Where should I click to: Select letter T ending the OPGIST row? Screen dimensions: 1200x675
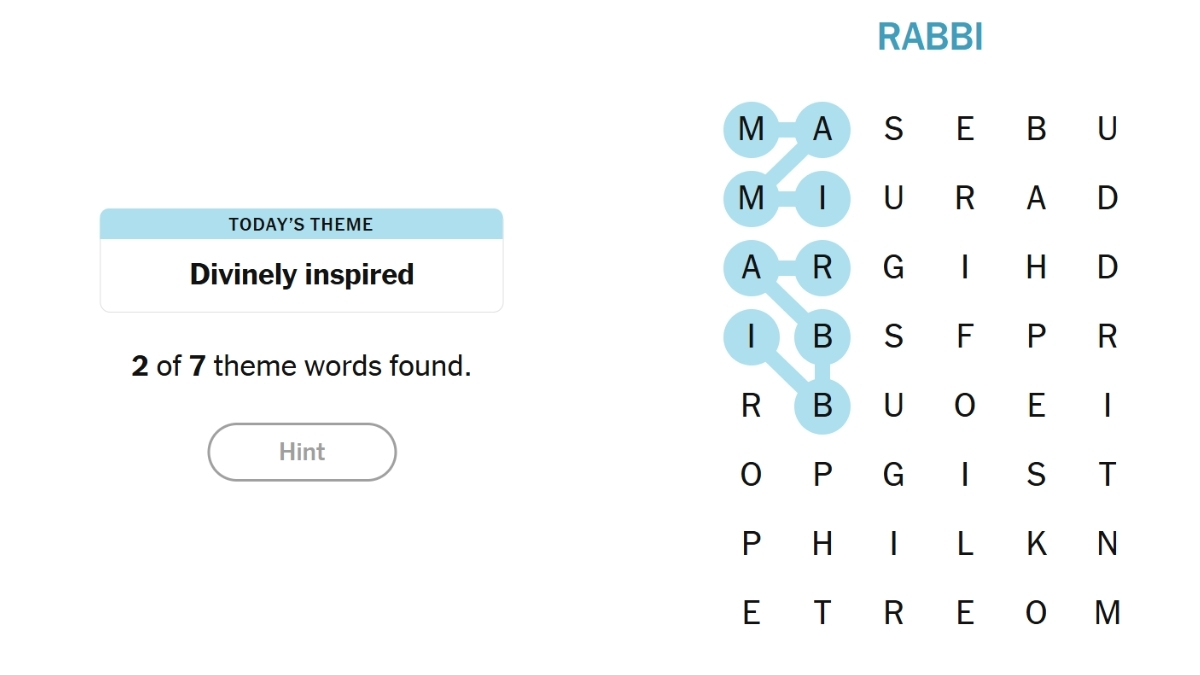[1107, 474]
